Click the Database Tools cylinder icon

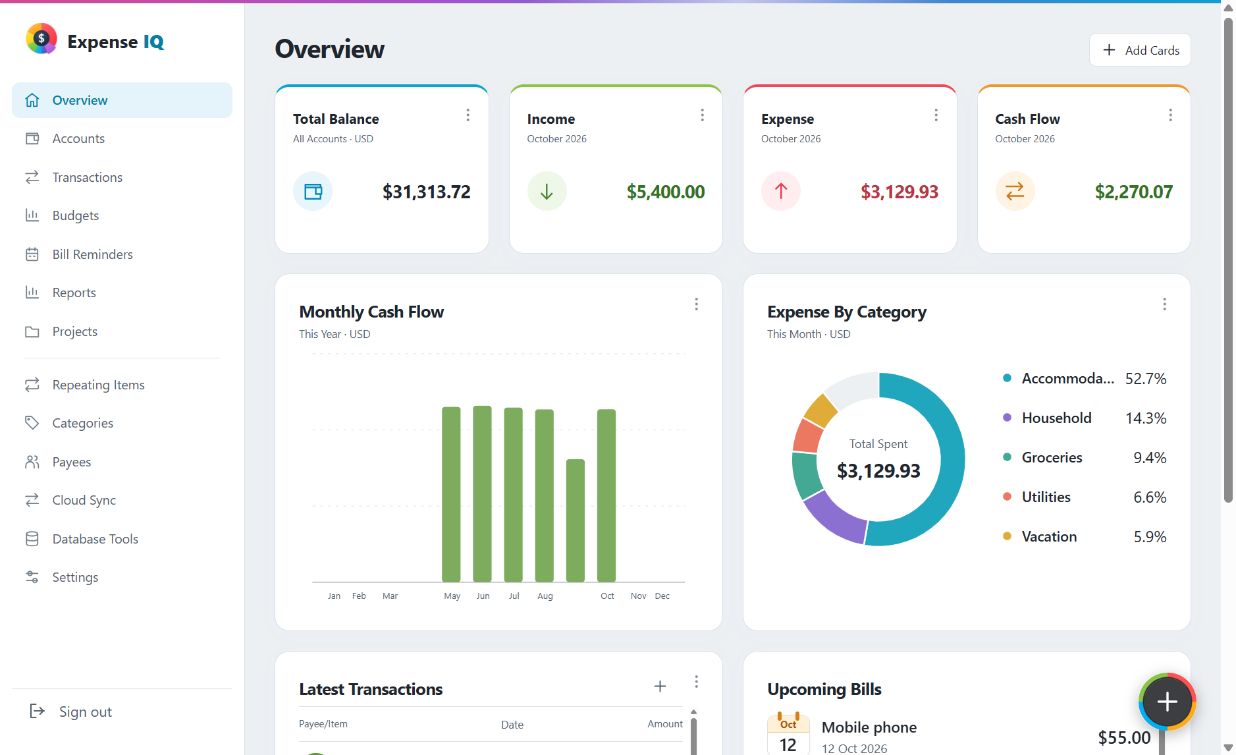point(32,539)
